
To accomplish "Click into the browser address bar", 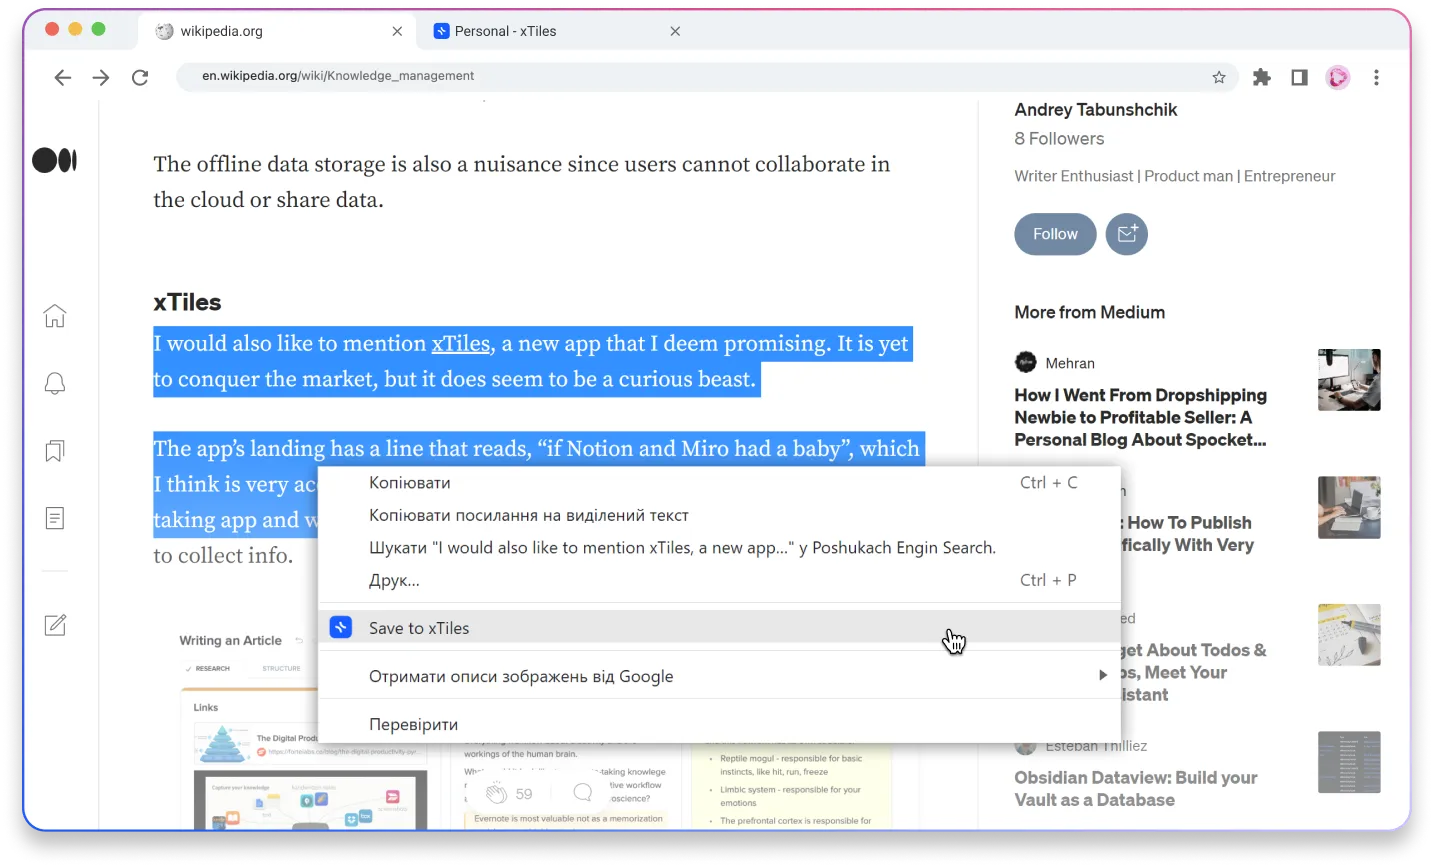I will pyautogui.click(x=600, y=76).
